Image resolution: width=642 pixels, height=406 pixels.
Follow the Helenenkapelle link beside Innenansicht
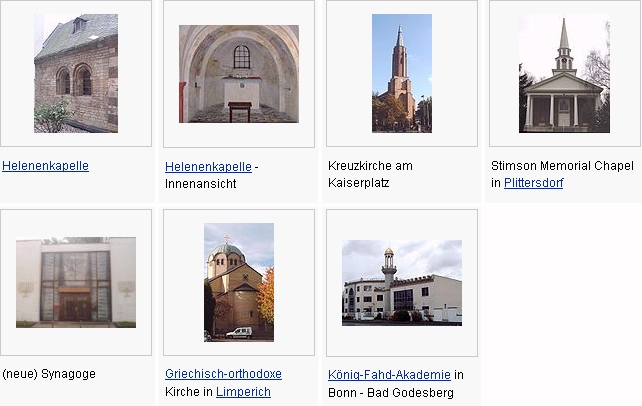click(x=208, y=167)
